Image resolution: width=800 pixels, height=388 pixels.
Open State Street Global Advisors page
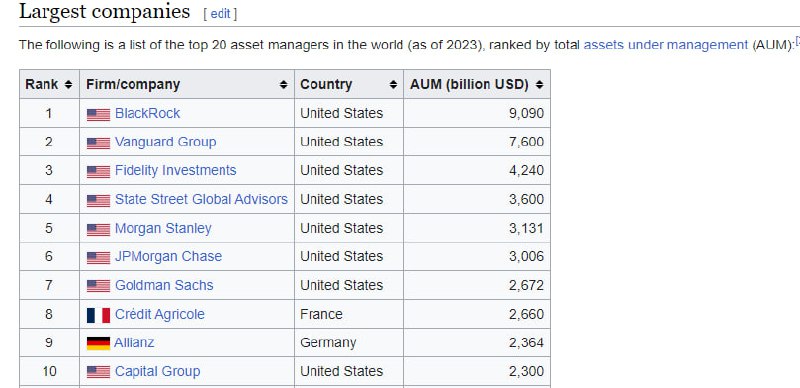[201, 199]
